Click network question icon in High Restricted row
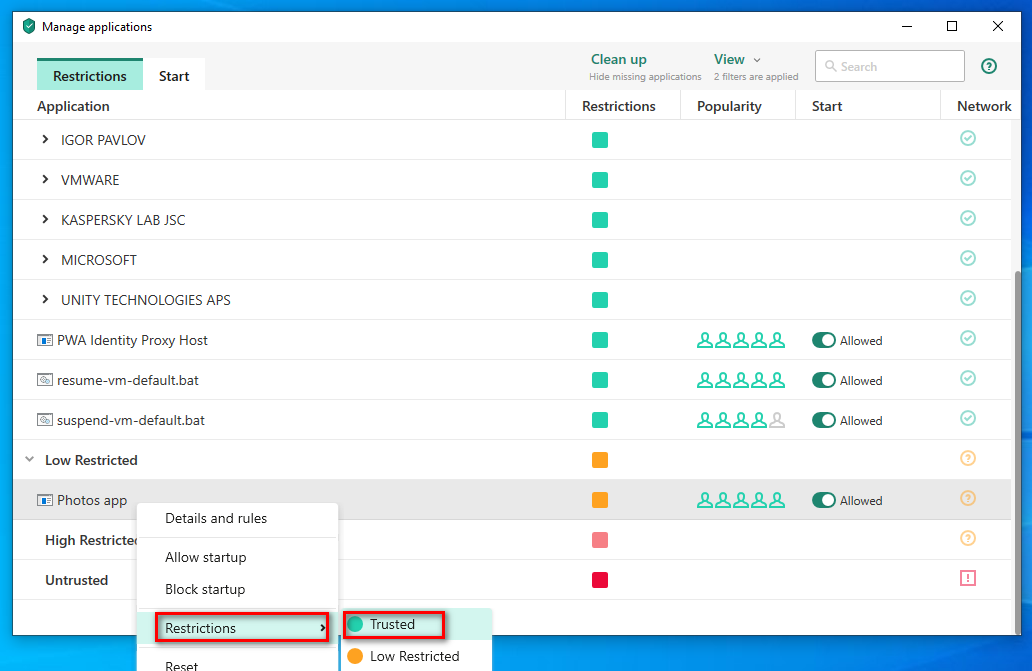Screen dimensions: 1032x671 tap(968, 539)
